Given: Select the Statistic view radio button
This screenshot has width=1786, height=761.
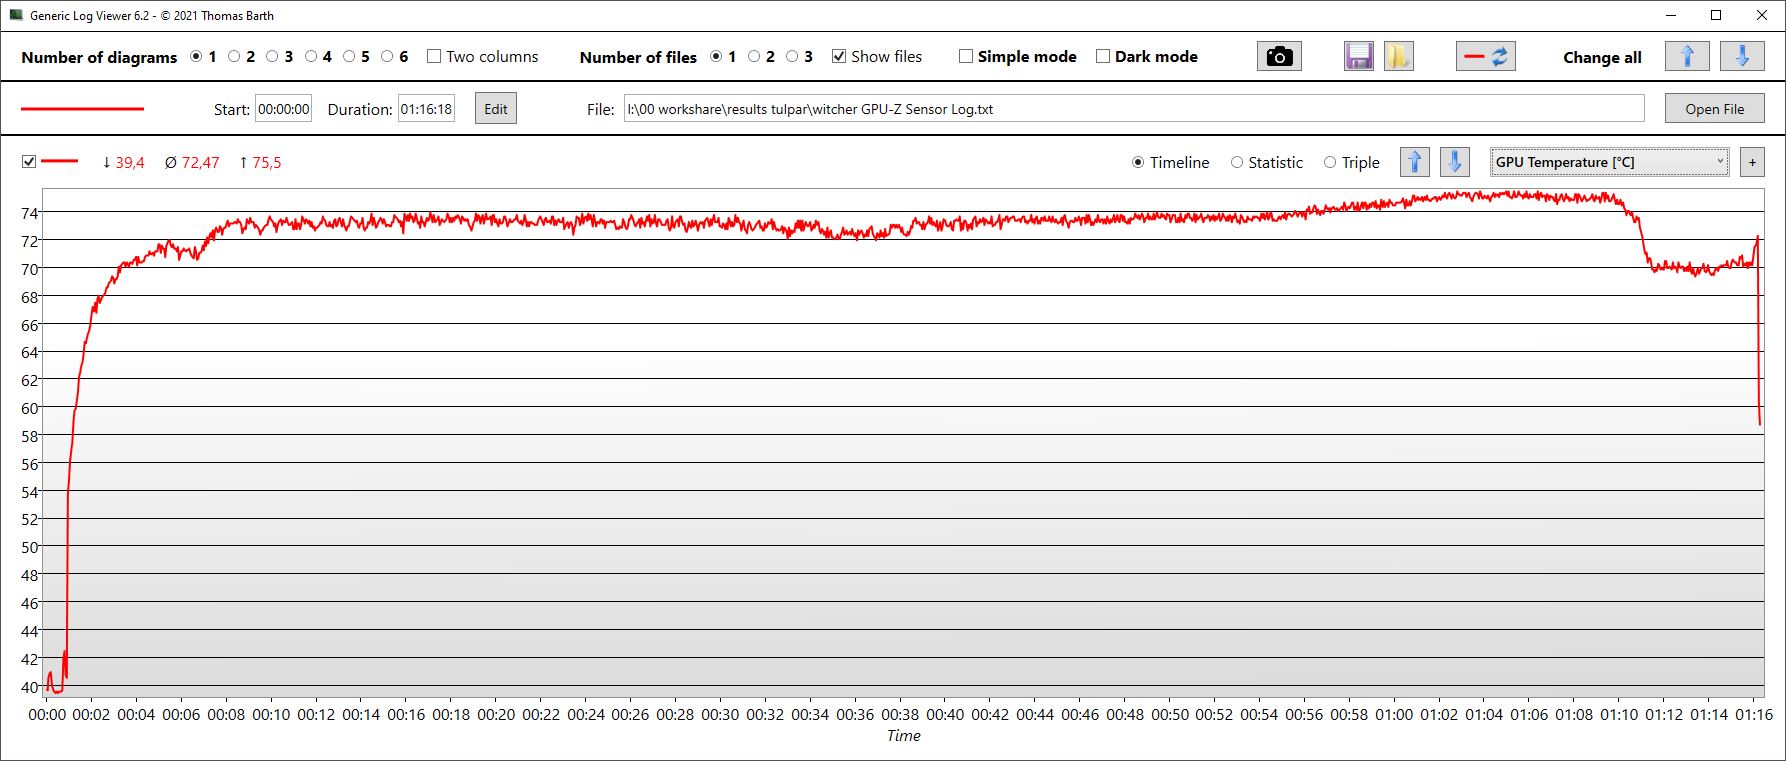Looking at the screenshot, I should pos(1237,163).
